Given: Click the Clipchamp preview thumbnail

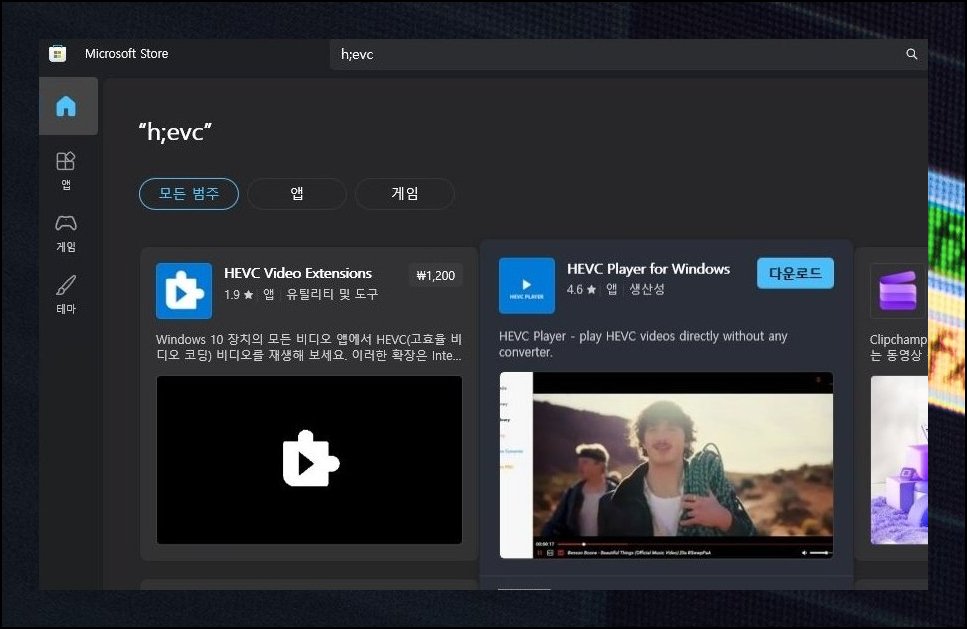Looking at the screenshot, I should coord(899,460).
